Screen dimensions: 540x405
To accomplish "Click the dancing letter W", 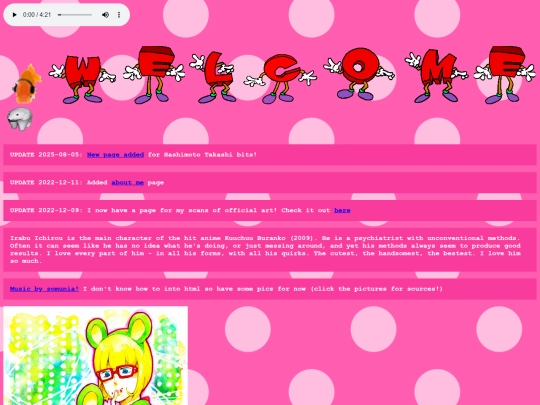I will (82, 80).
